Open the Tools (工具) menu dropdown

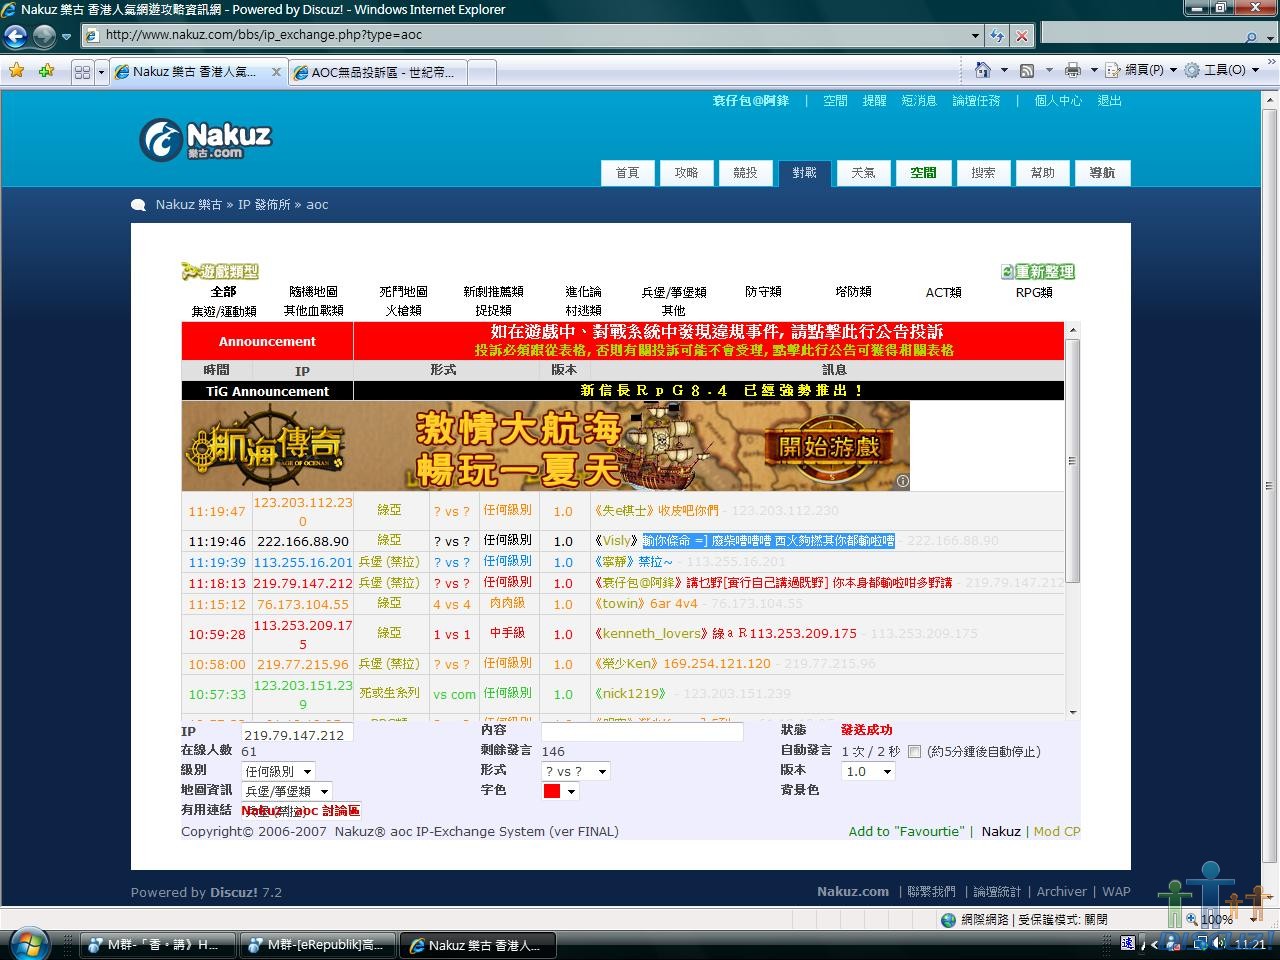click(1222, 70)
